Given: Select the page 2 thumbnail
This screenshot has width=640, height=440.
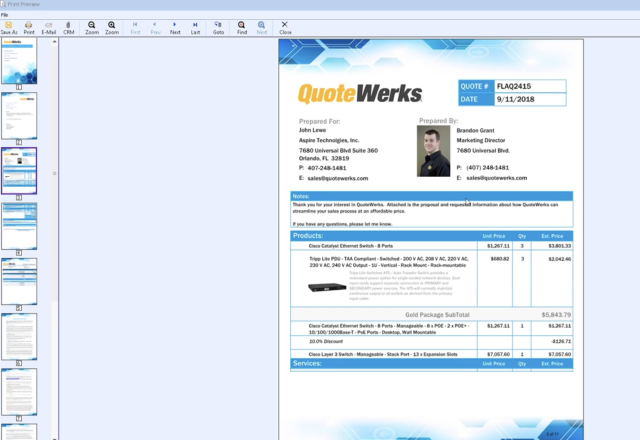Looking at the screenshot, I should [x=19, y=116].
